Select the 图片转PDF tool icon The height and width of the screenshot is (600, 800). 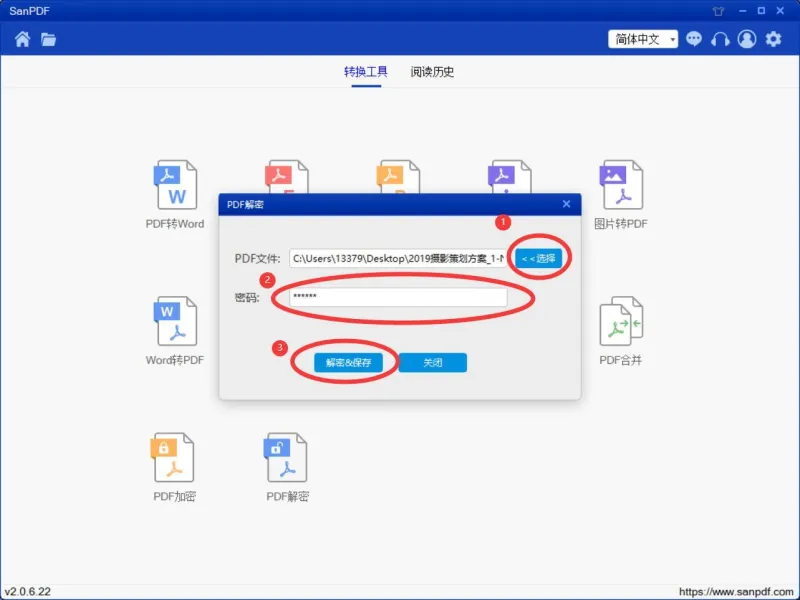coord(621,185)
